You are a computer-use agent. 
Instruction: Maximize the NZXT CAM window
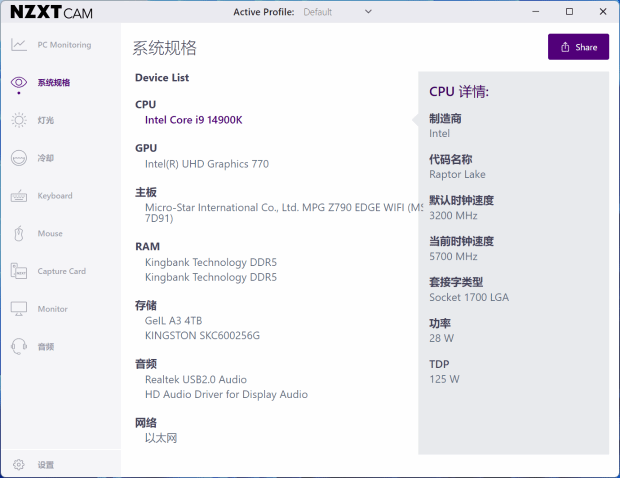pyautogui.click(x=569, y=11)
